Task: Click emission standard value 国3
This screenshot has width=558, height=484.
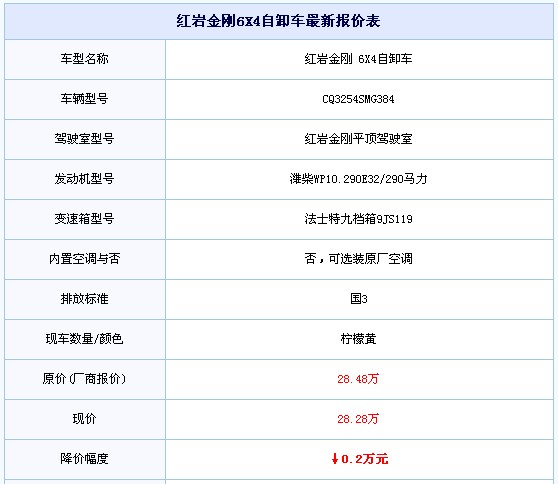Action: [359, 299]
